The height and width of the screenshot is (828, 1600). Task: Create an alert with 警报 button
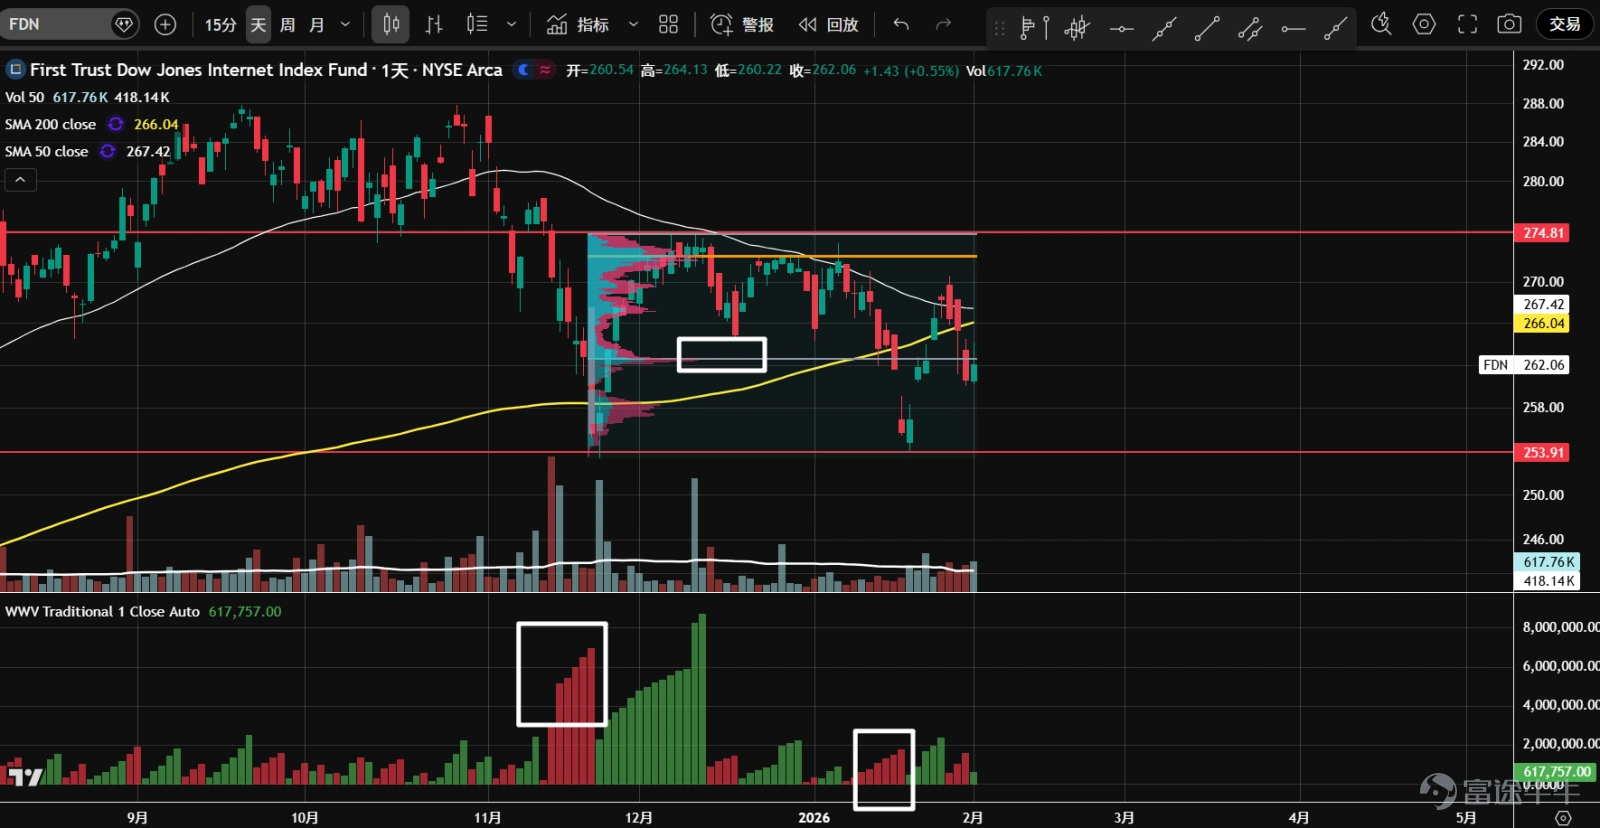pyautogui.click(x=742, y=24)
